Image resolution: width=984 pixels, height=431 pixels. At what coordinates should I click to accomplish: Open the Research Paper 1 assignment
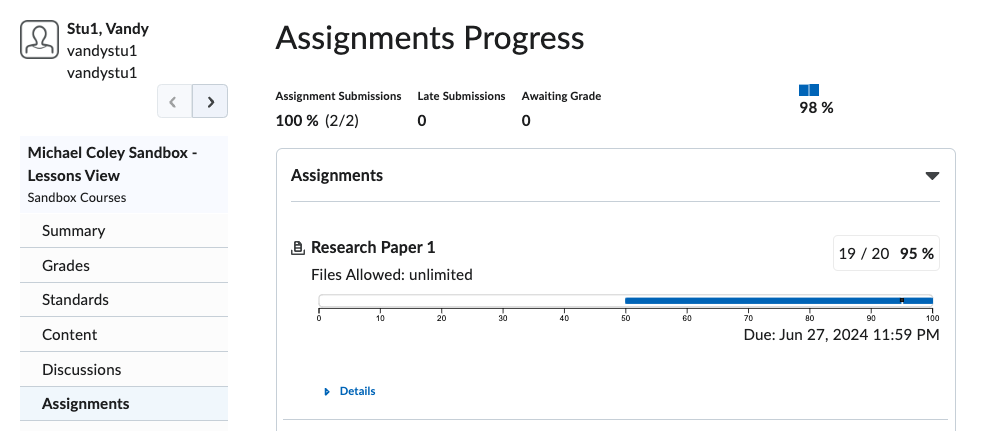(373, 247)
